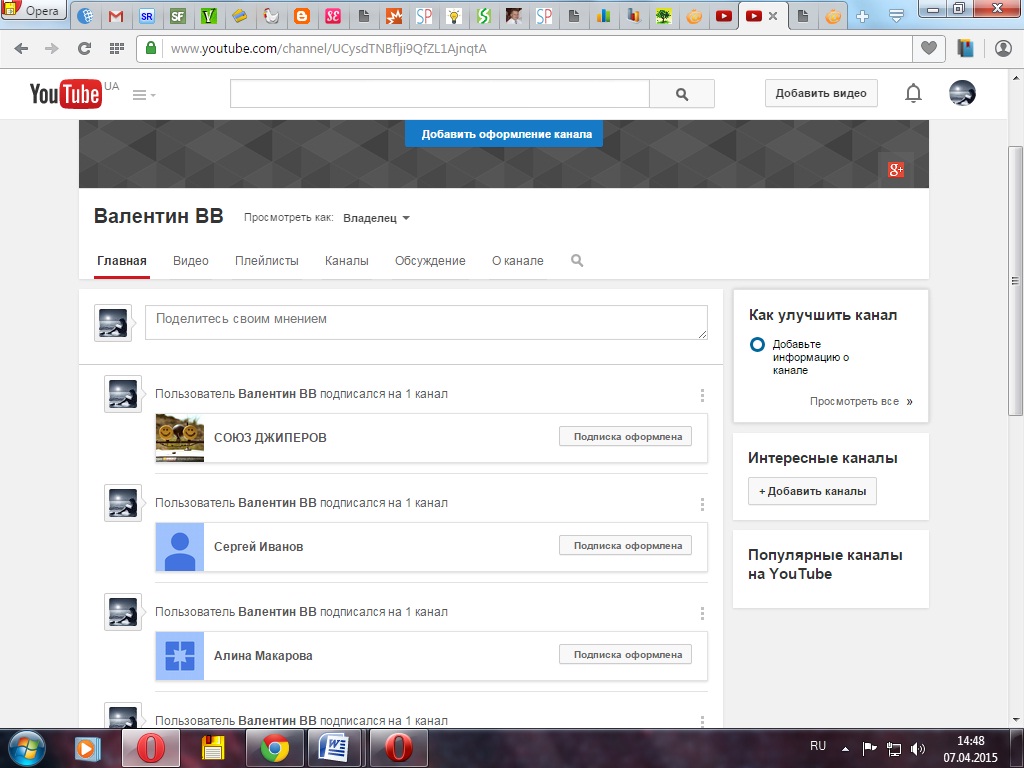Open the Opera main menu button

coord(33,10)
